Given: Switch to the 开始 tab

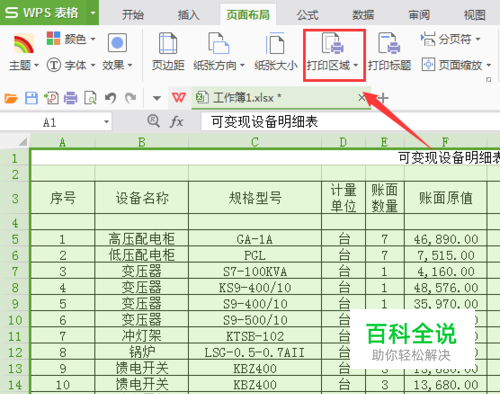Looking at the screenshot, I should pos(133,15).
